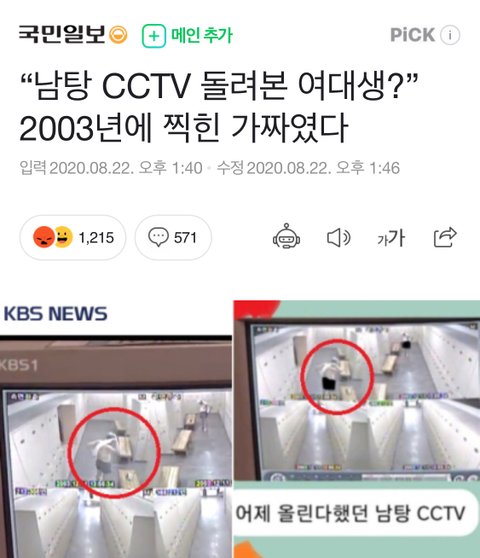480x558 pixels.
Task: Open the AI summary robot icon
Action: (x=286, y=236)
